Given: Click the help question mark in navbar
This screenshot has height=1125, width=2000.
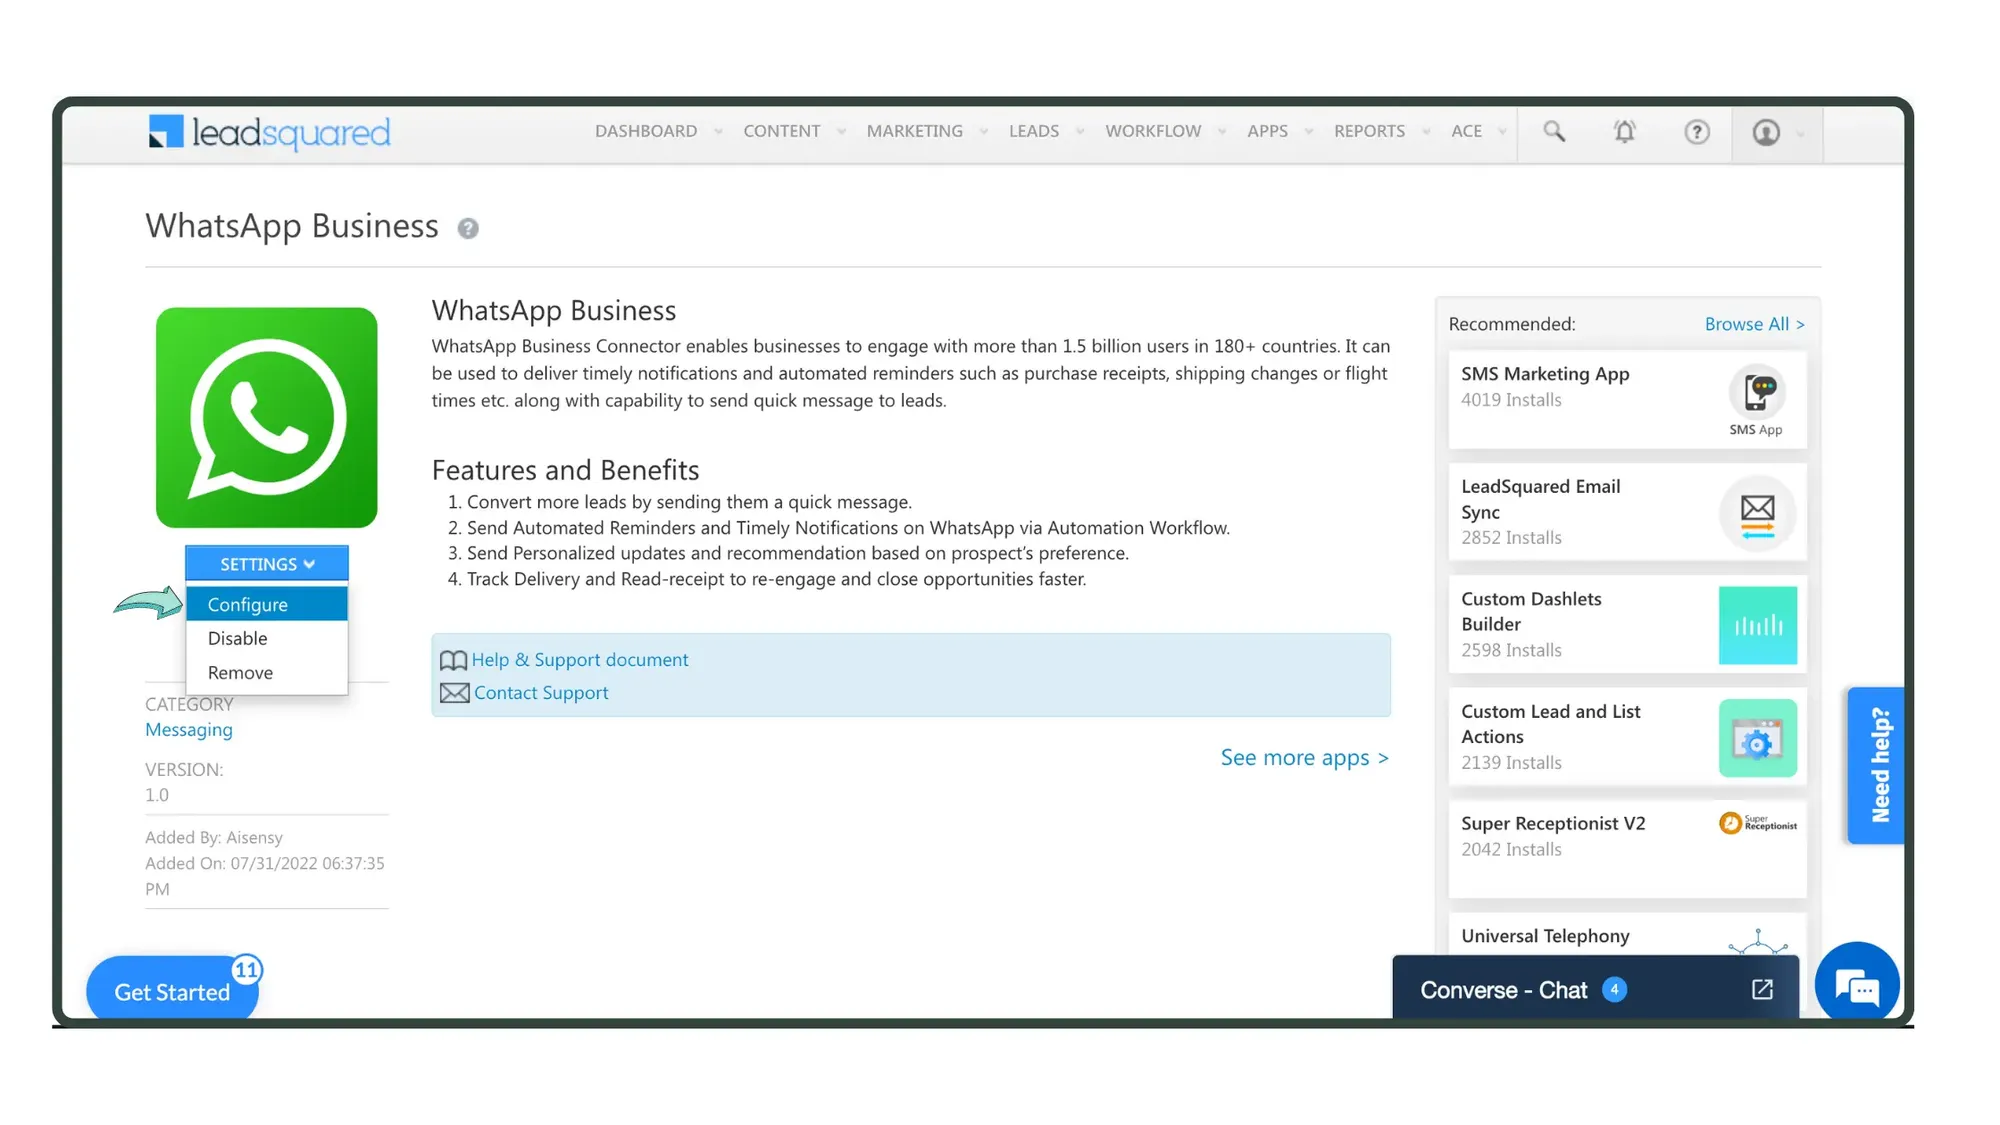Looking at the screenshot, I should coord(1696,131).
